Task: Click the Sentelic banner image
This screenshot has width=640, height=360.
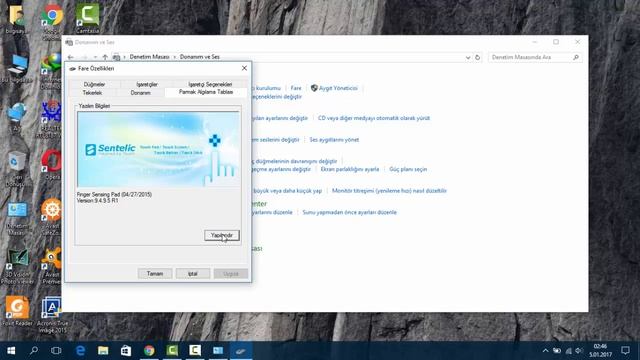Action: (x=158, y=149)
